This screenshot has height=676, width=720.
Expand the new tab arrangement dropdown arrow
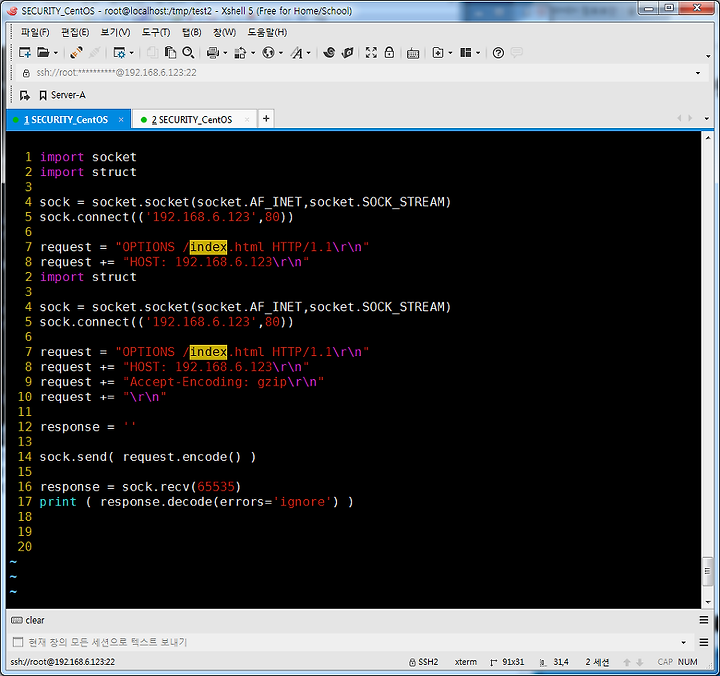click(x=450, y=53)
